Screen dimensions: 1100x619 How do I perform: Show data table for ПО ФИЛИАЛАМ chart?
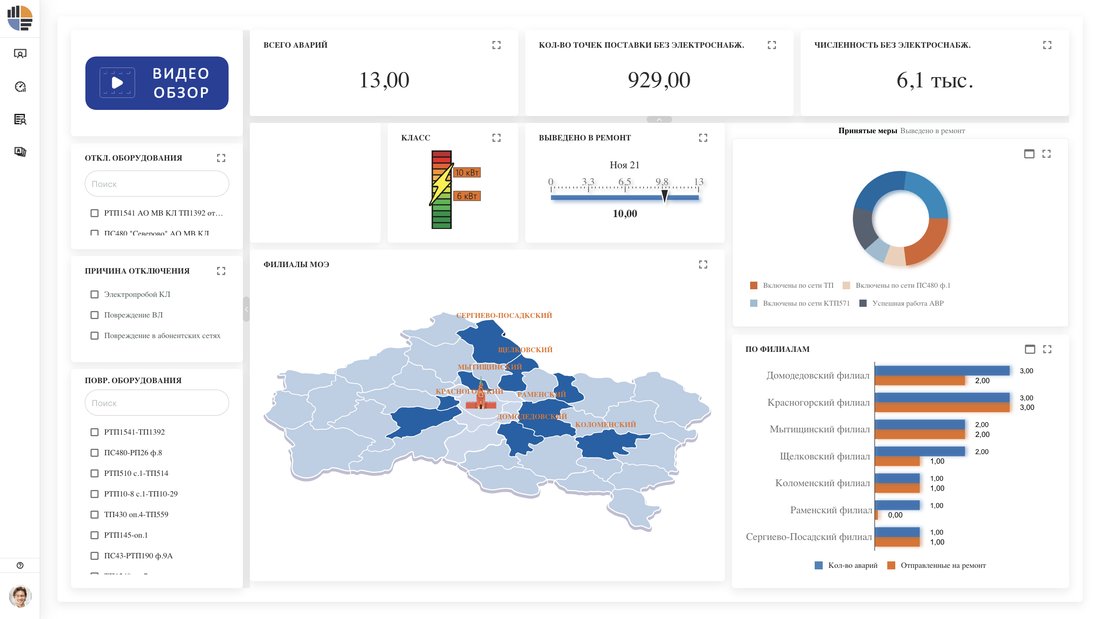click(x=1030, y=349)
